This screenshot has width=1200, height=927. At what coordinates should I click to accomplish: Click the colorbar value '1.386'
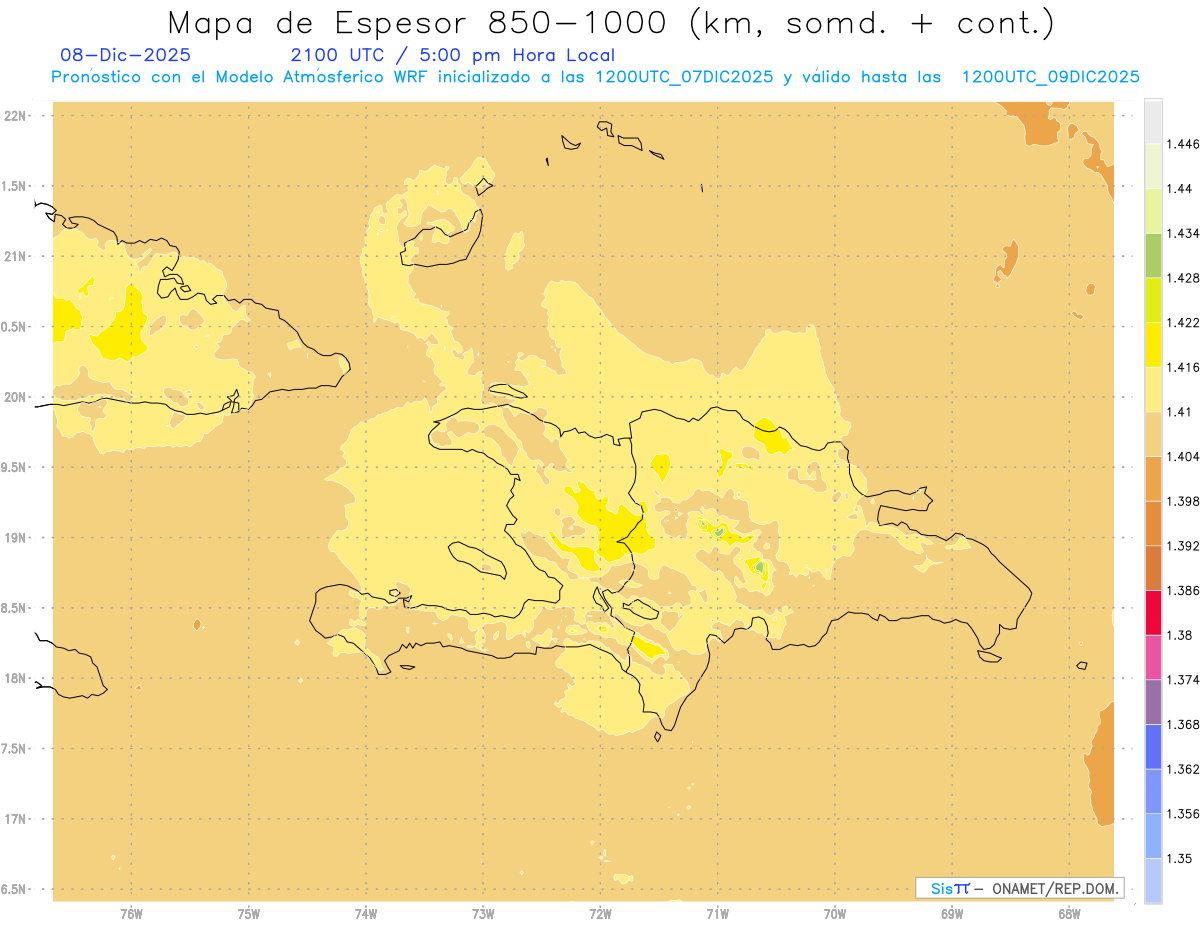click(1184, 591)
